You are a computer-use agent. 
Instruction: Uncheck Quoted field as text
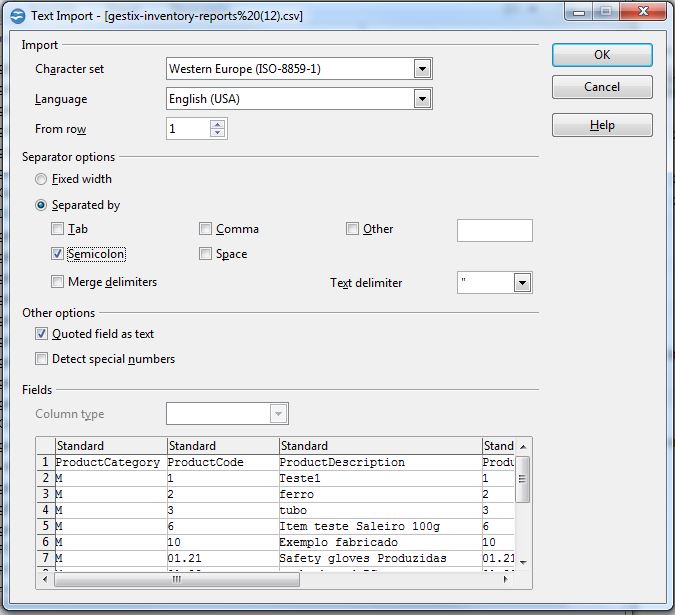pyautogui.click(x=41, y=334)
